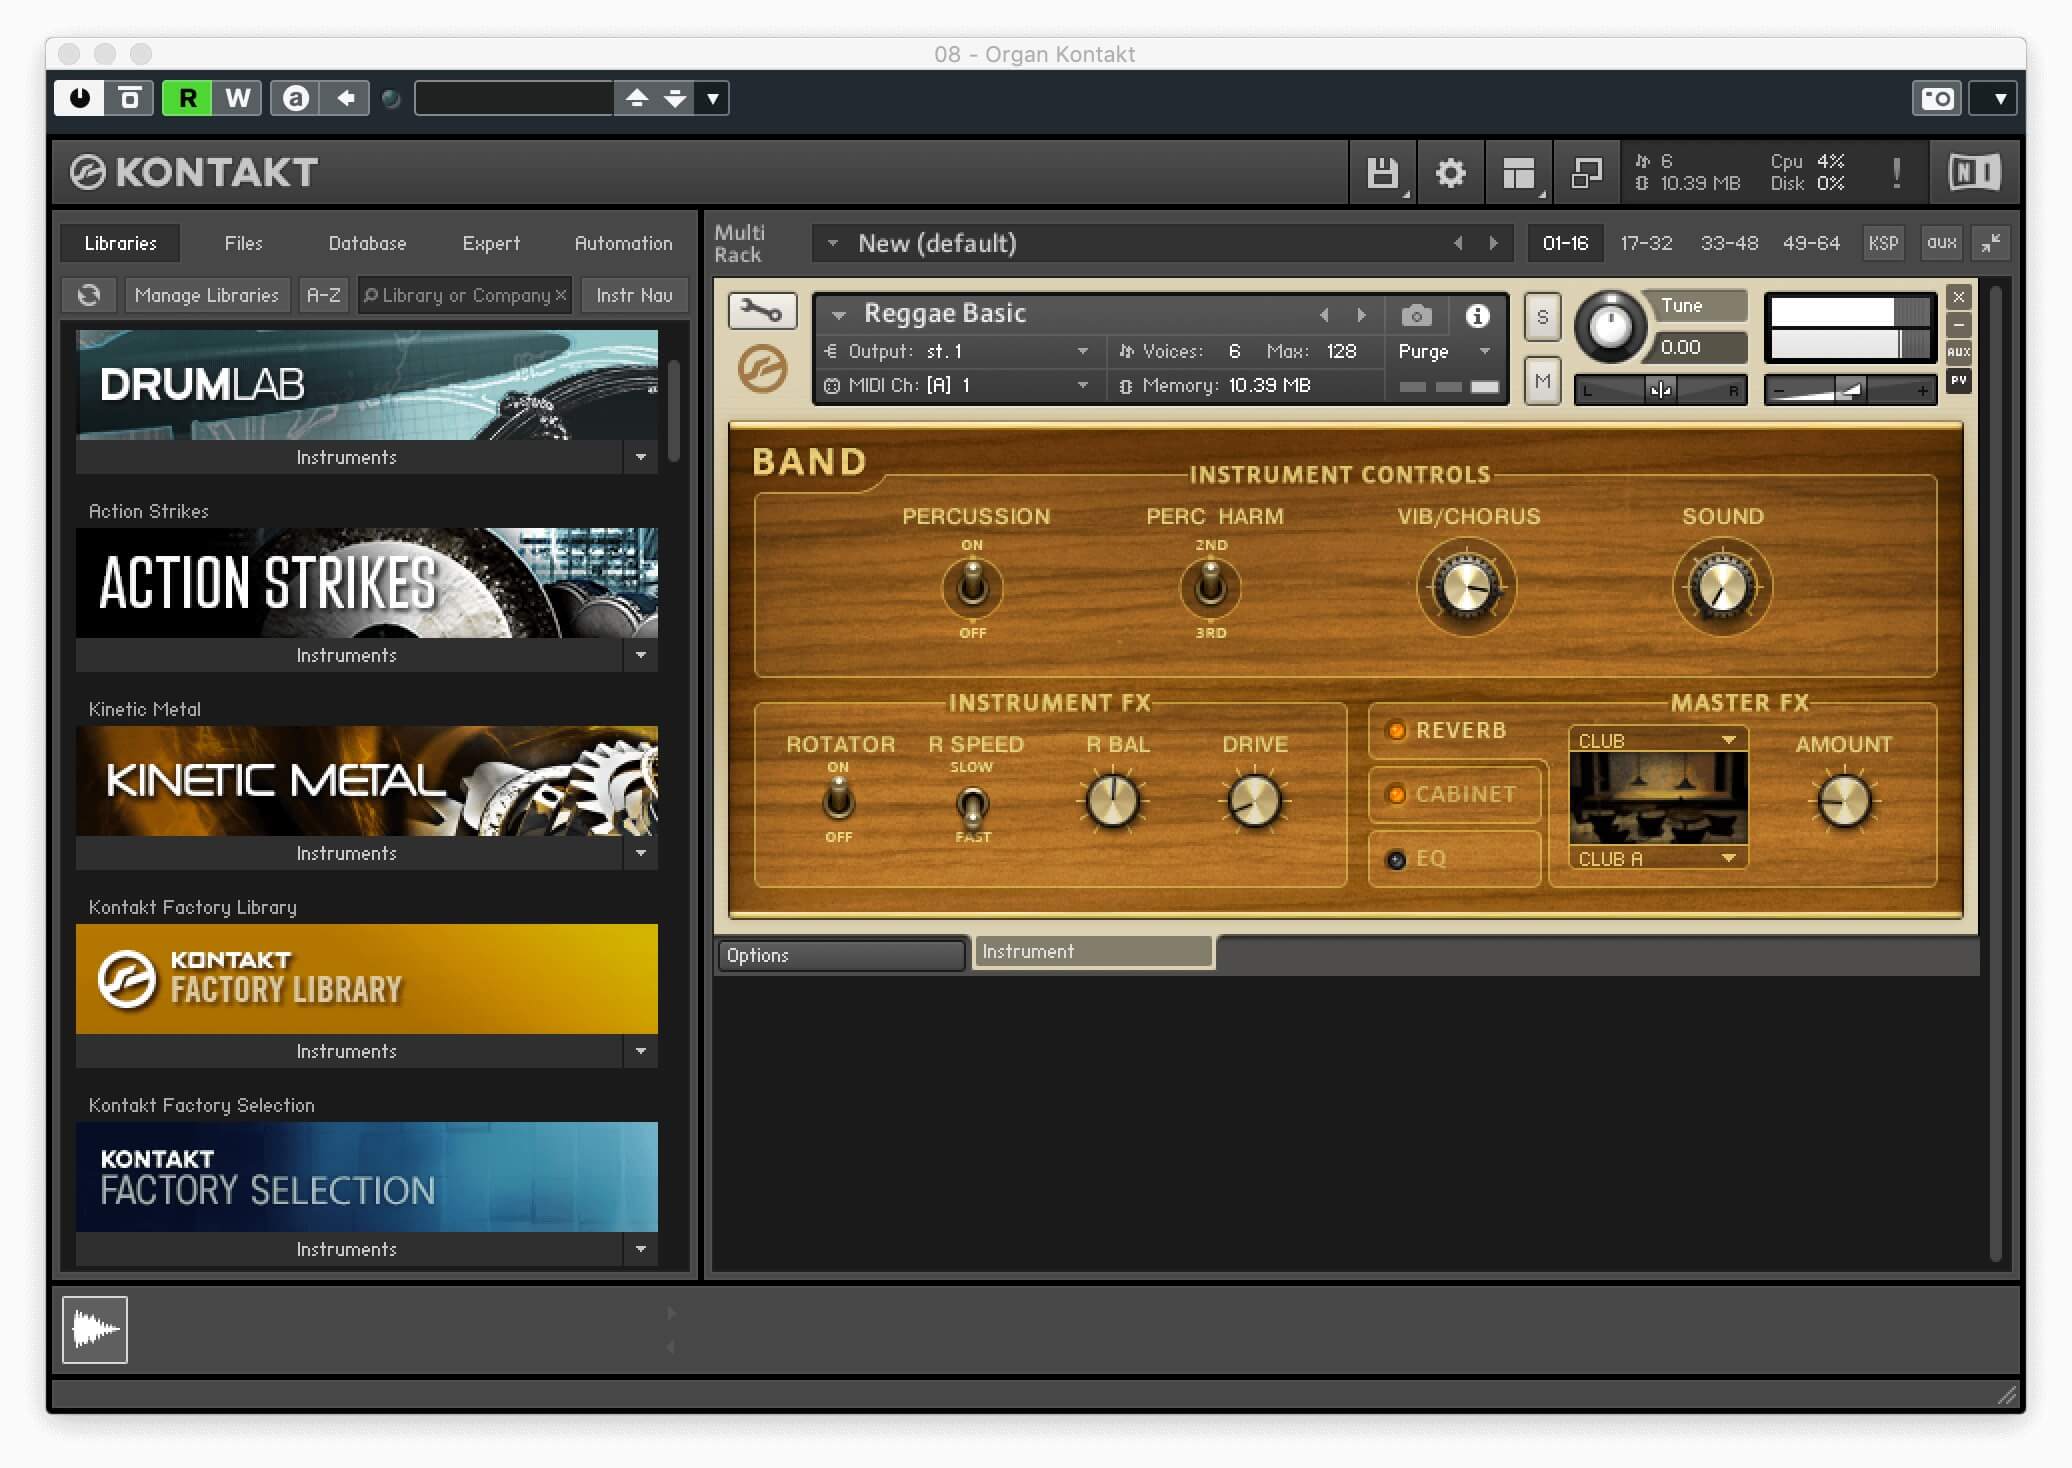Select the 17-32 rack page tab
This screenshot has height=1468, width=2072.
[1646, 243]
